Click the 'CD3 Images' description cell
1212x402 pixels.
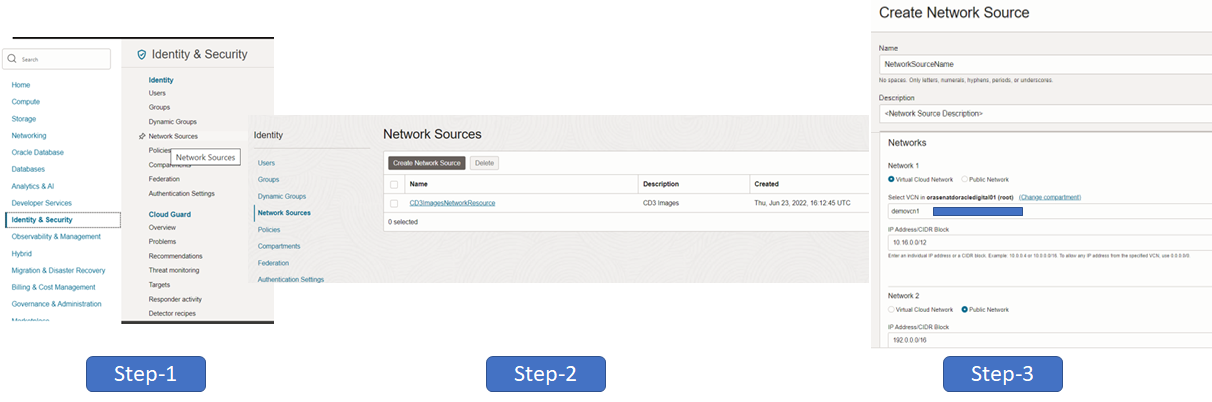(660, 203)
